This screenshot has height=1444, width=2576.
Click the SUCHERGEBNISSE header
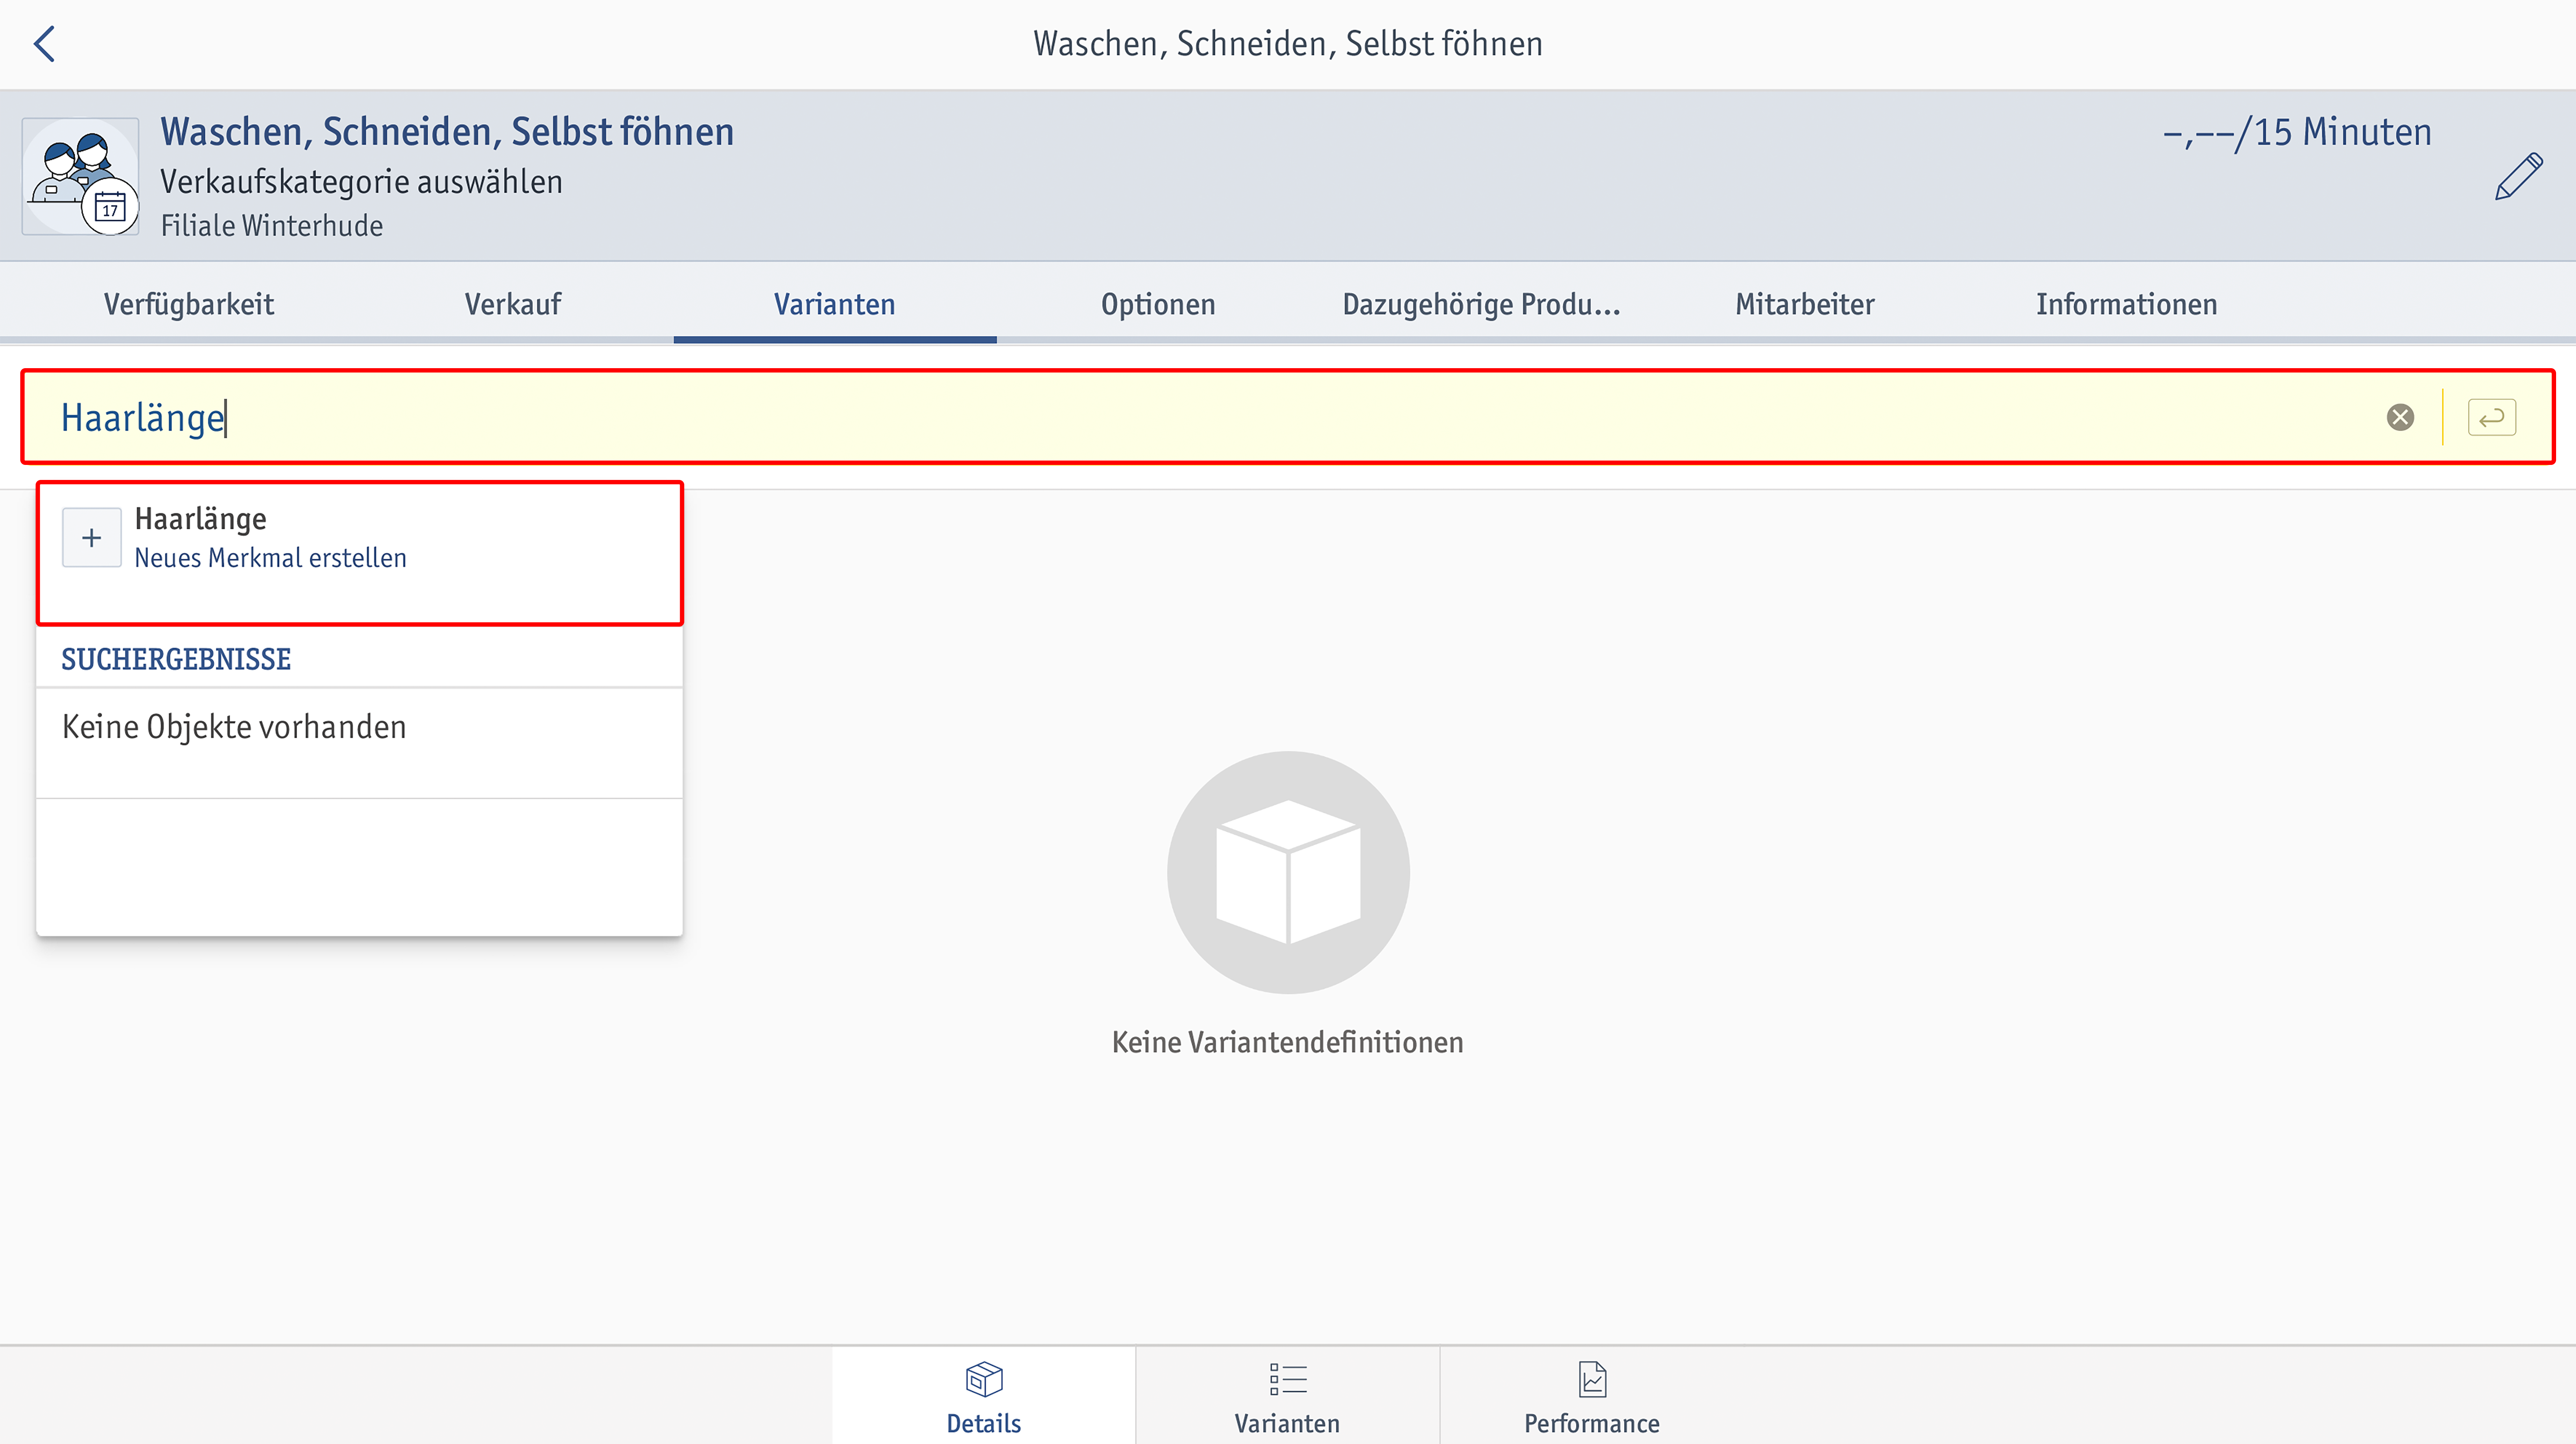coord(176,659)
